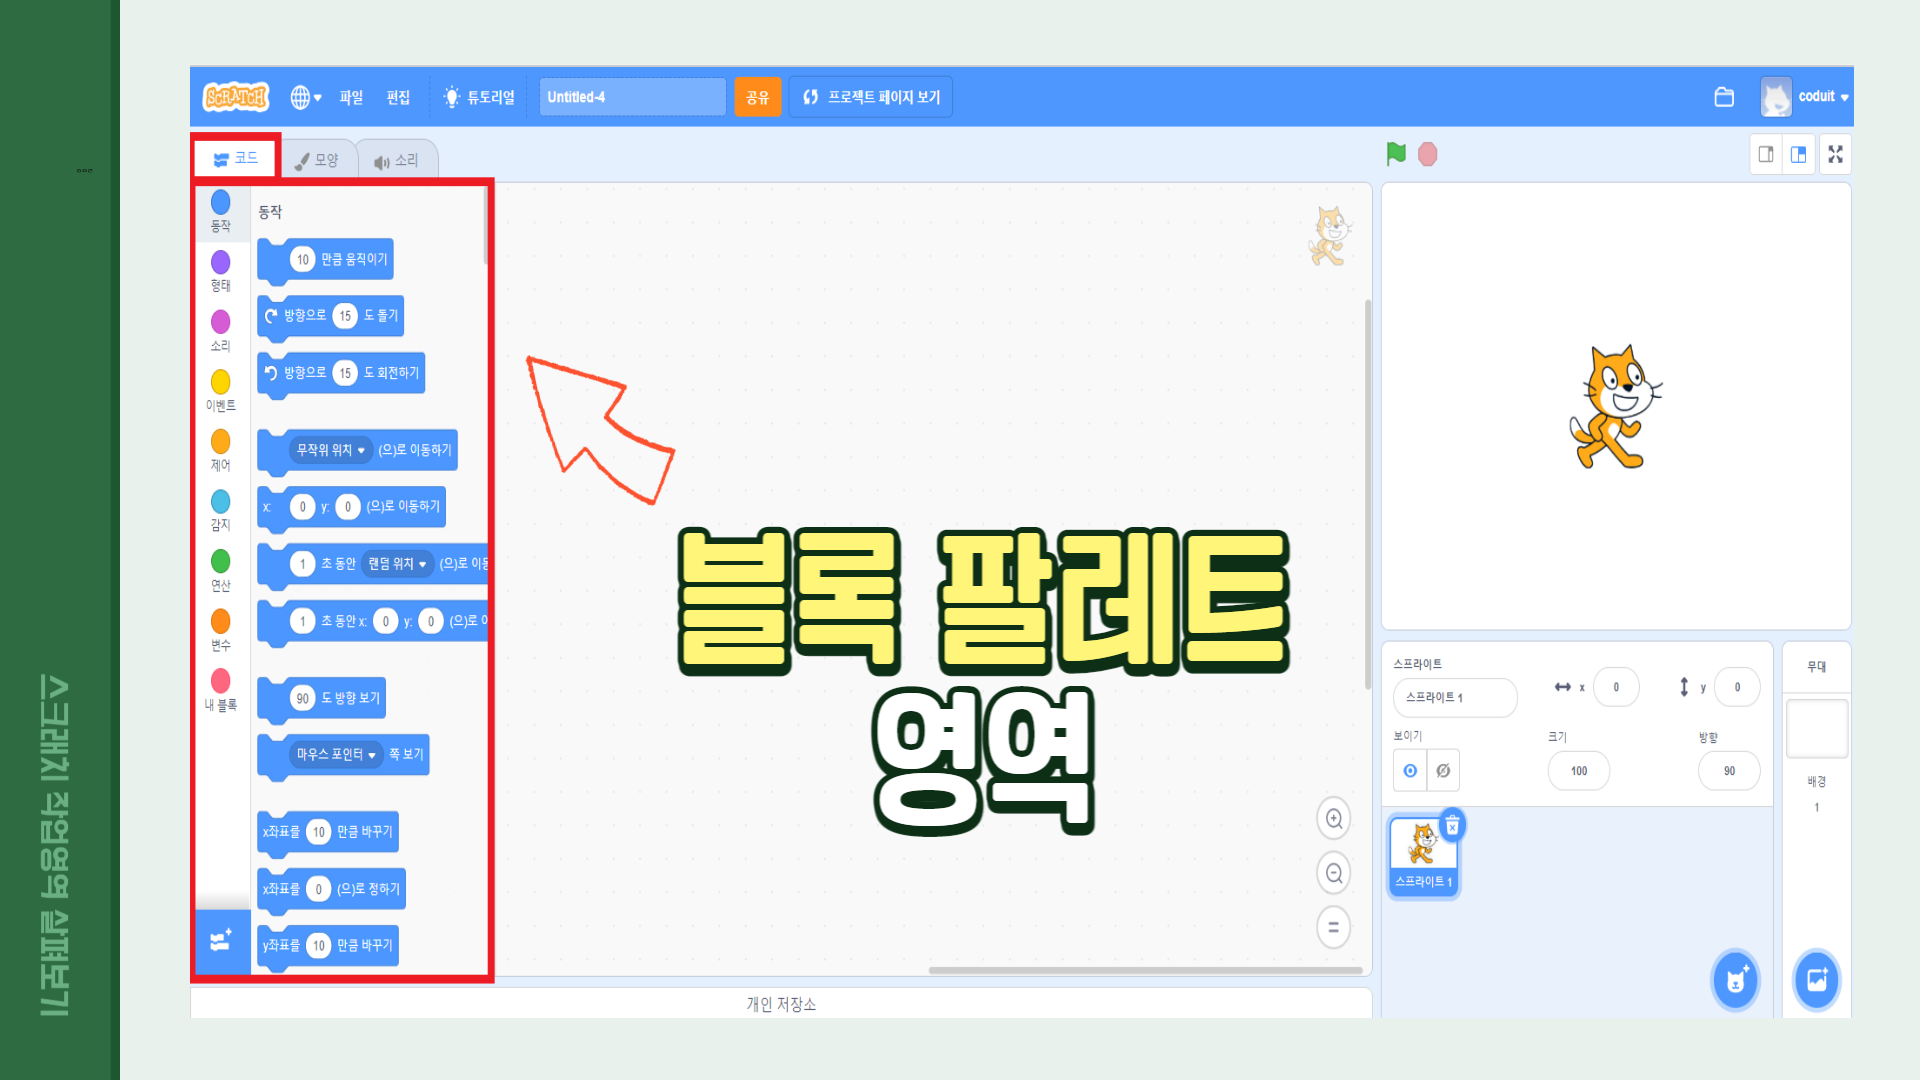This screenshot has width=1920, height=1080.
Task: Open the 파일 menu
Action: pos(351,97)
